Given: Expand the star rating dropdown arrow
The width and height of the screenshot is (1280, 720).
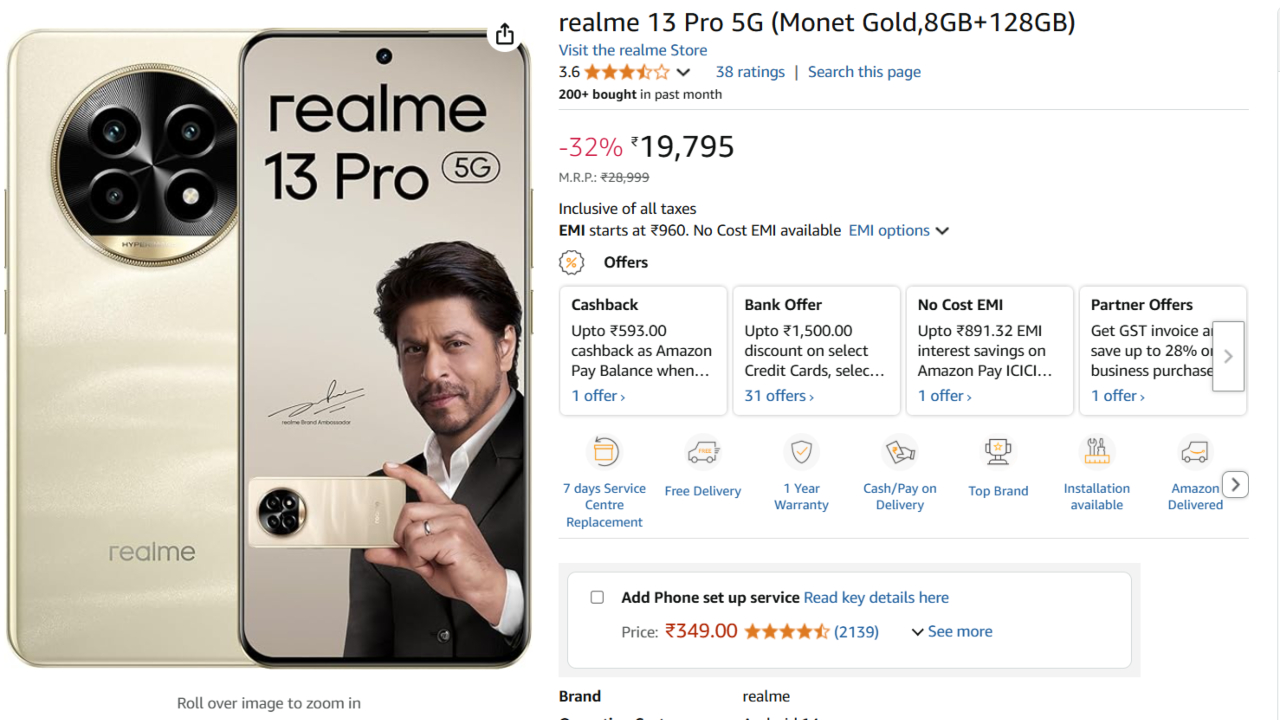Looking at the screenshot, I should (x=683, y=72).
